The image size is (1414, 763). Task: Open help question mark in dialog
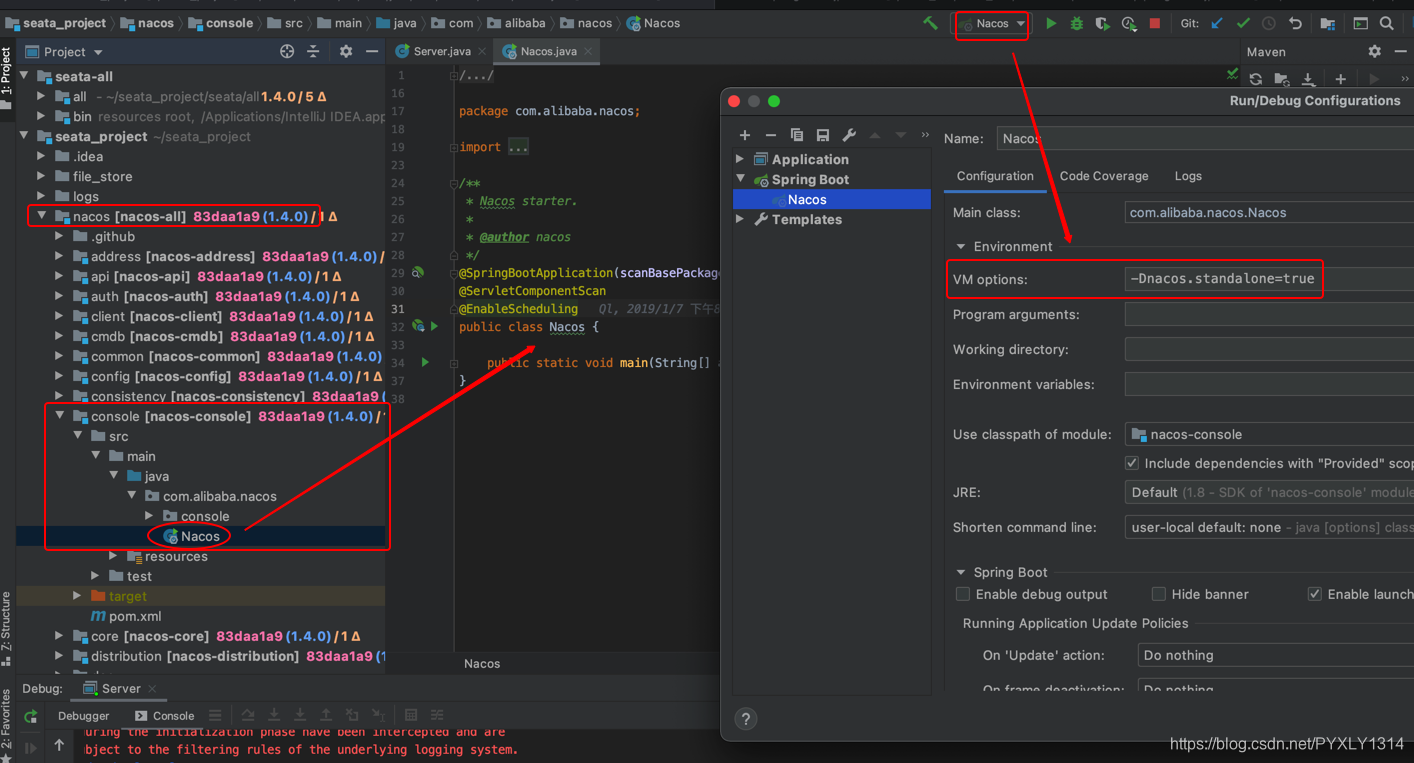click(746, 718)
